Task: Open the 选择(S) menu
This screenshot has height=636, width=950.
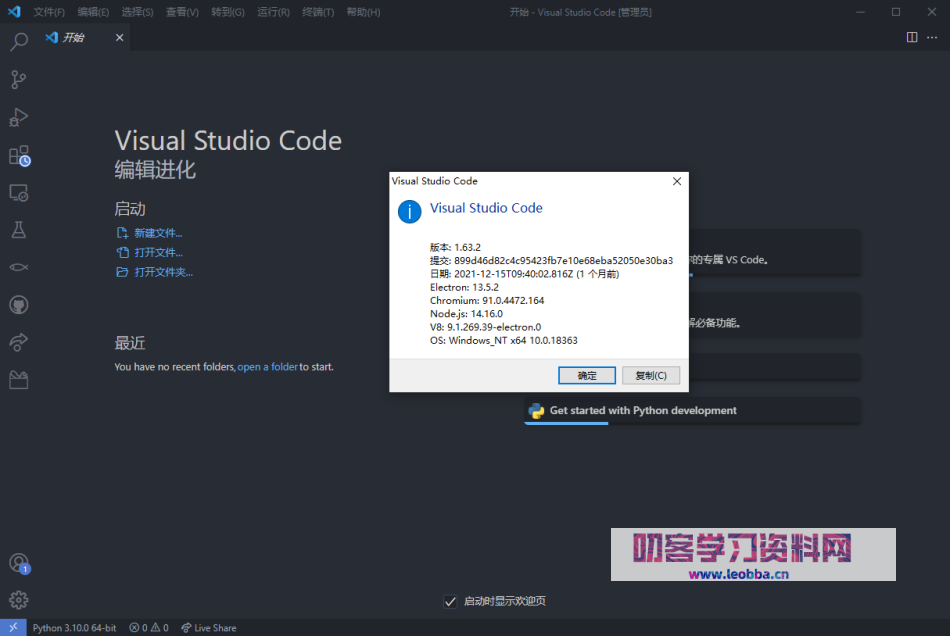Action: (x=138, y=12)
